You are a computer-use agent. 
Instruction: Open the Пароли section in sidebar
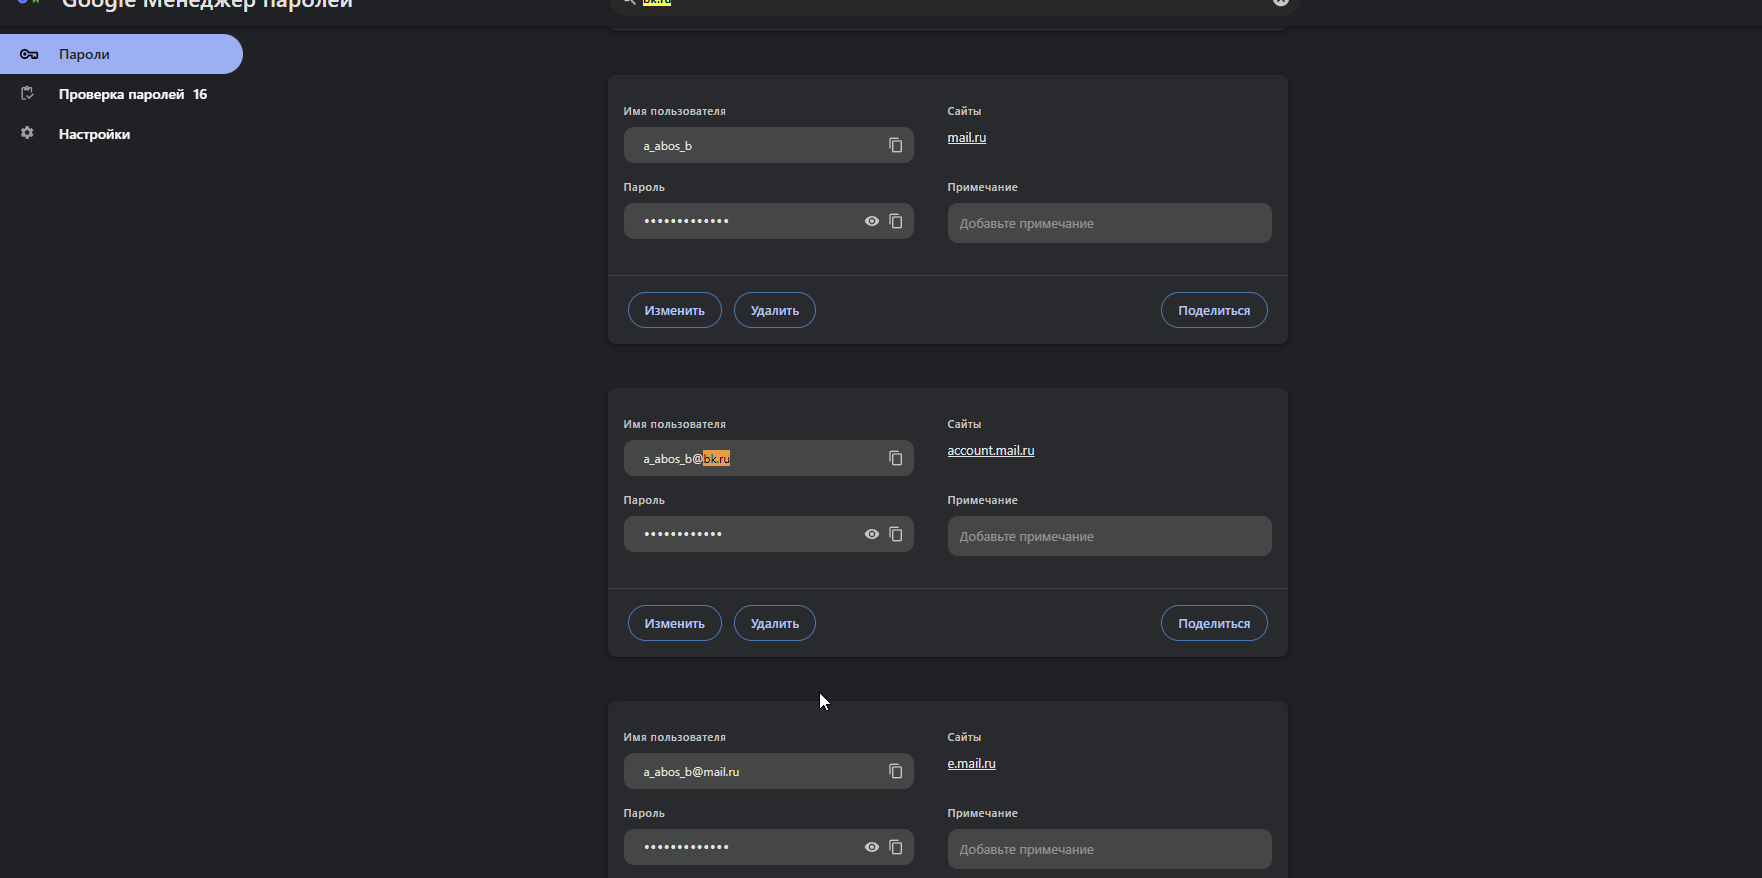point(84,54)
